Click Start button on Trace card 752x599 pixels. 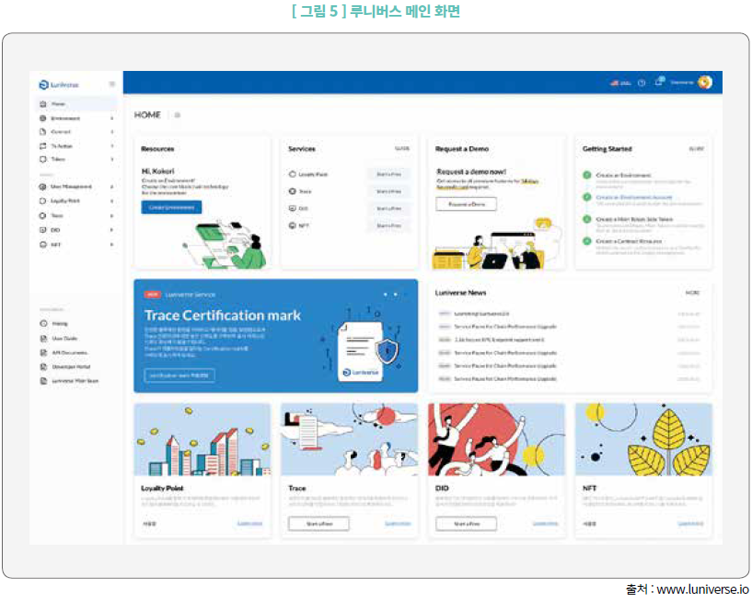(319, 524)
